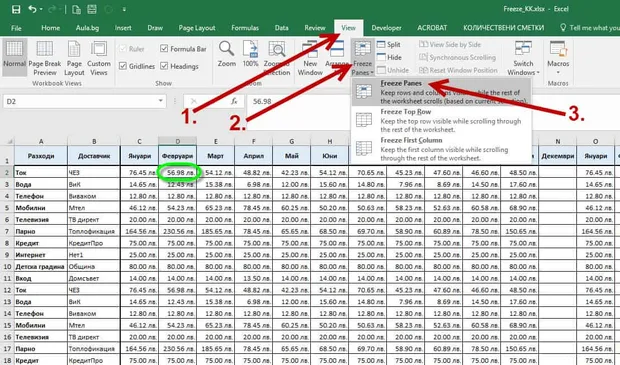Click cell Интернет in row 9
Screen dimensions: 620x365
[x=41, y=255]
